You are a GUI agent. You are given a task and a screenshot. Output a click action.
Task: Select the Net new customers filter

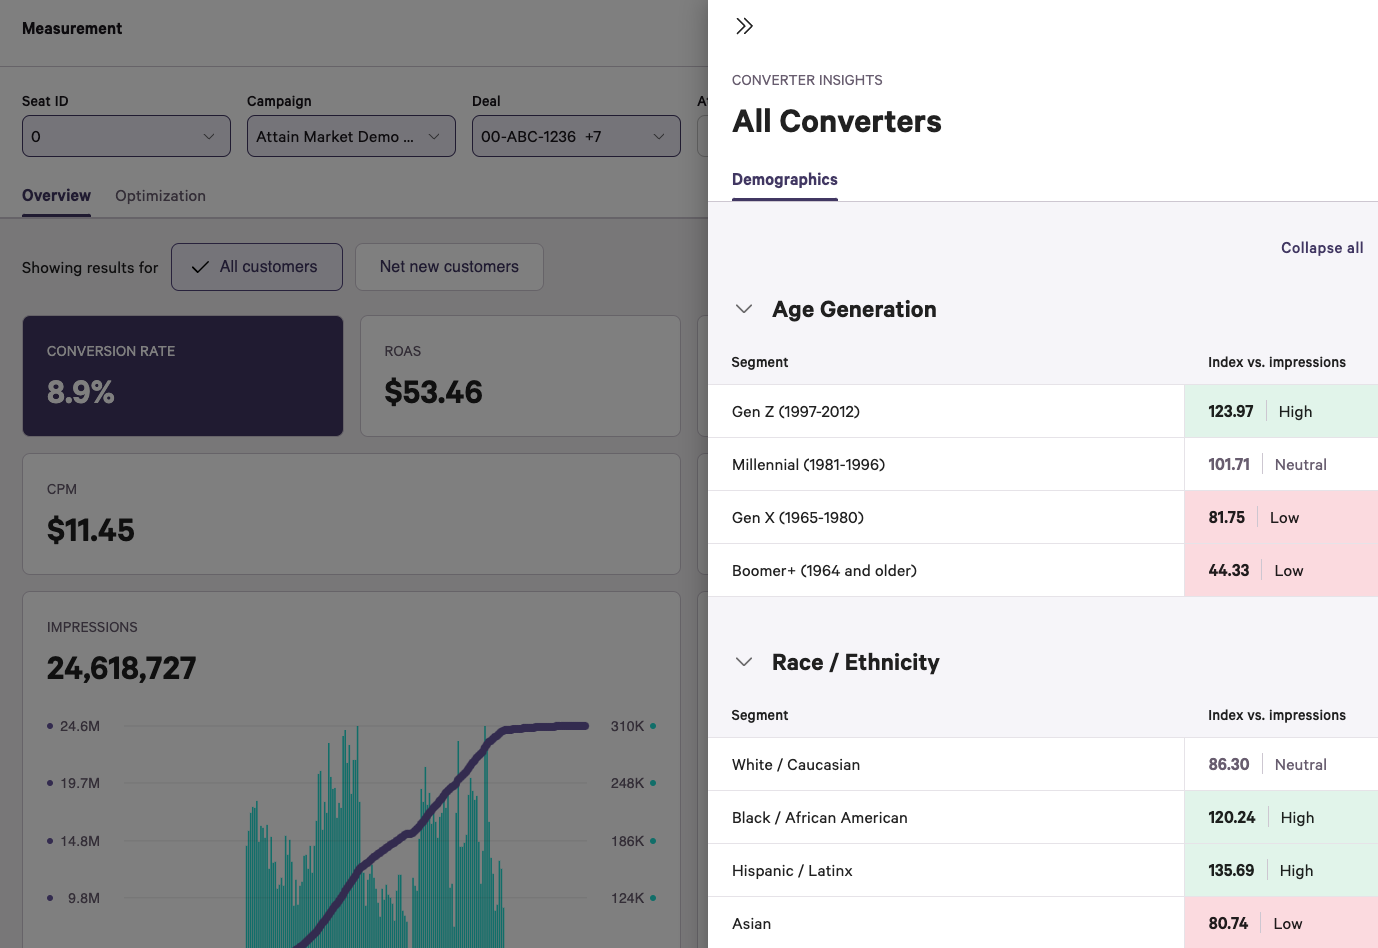[x=449, y=266]
